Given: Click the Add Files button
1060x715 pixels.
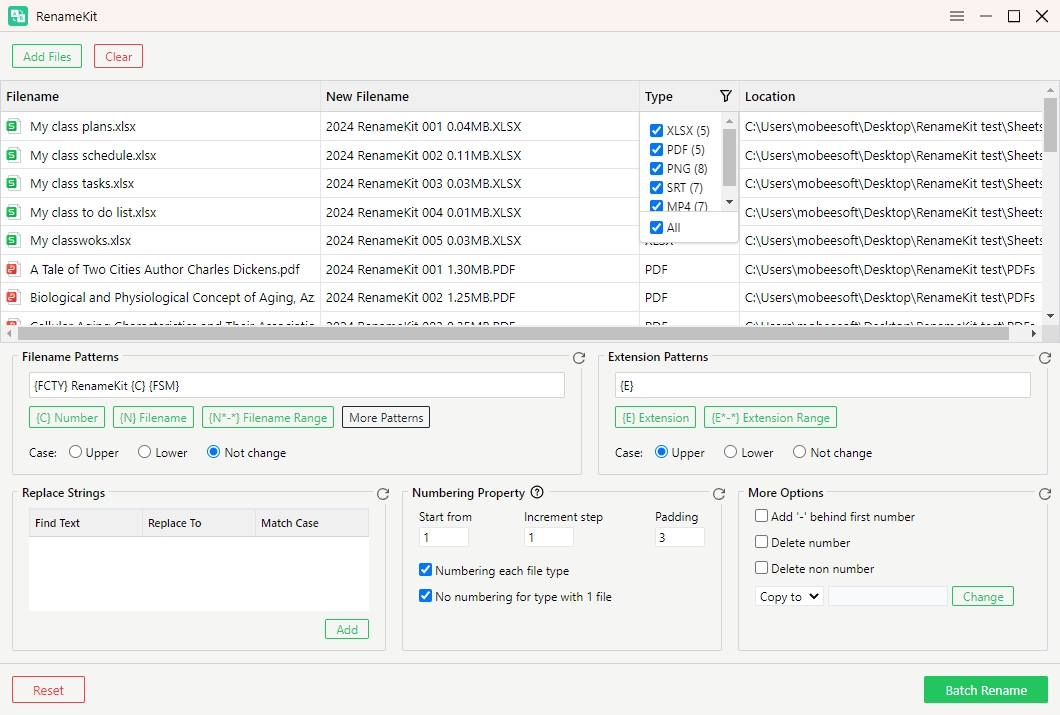Looking at the screenshot, I should (47, 56).
